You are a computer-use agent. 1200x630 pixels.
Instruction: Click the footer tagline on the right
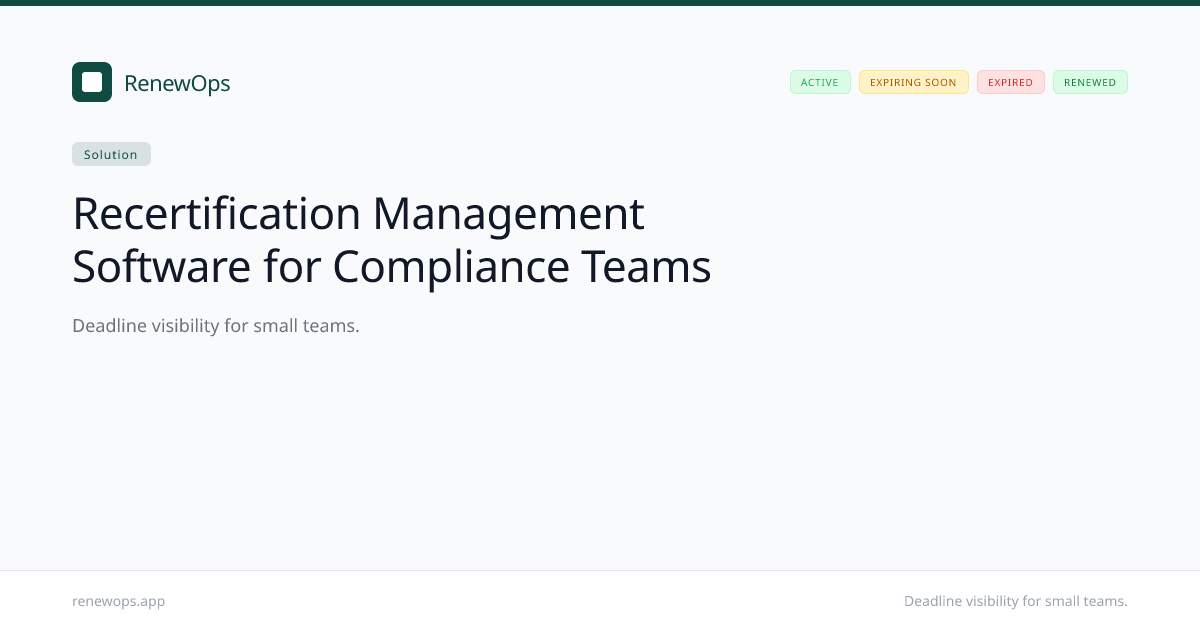point(1016,601)
